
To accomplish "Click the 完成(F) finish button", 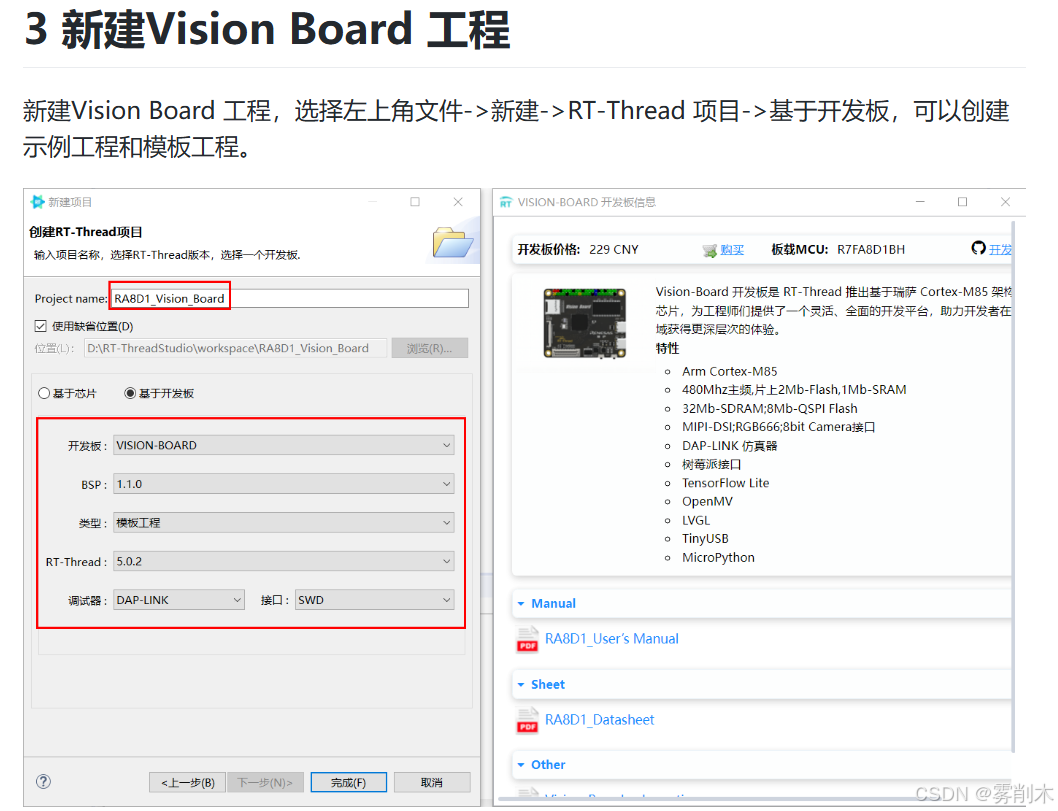I will pos(348,783).
